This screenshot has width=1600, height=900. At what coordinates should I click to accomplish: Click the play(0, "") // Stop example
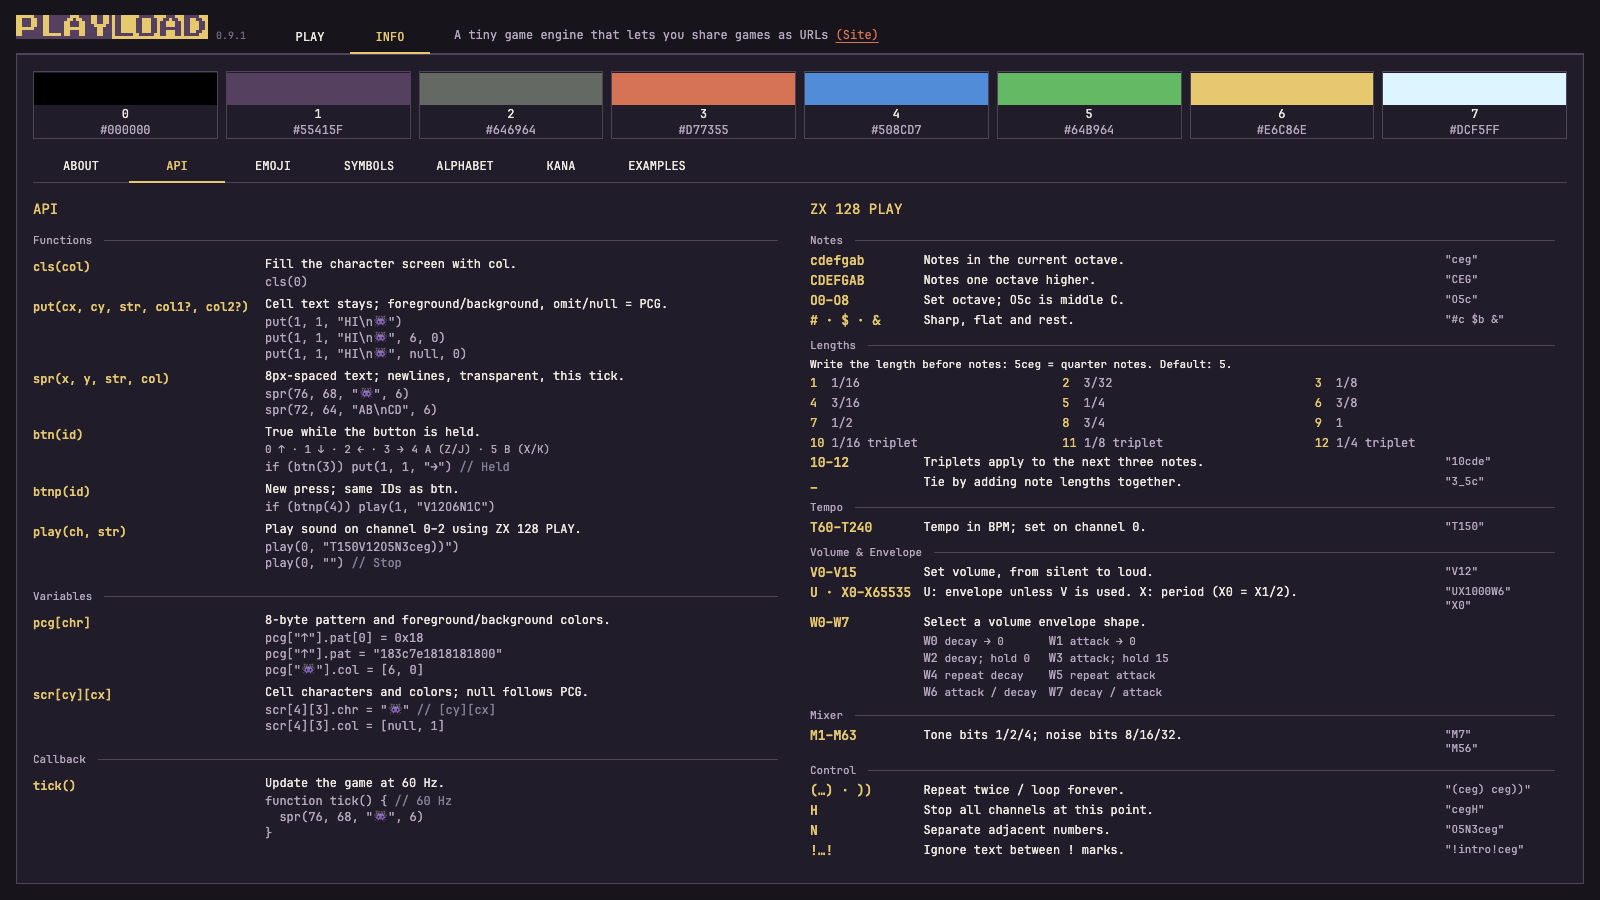pos(333,563)
